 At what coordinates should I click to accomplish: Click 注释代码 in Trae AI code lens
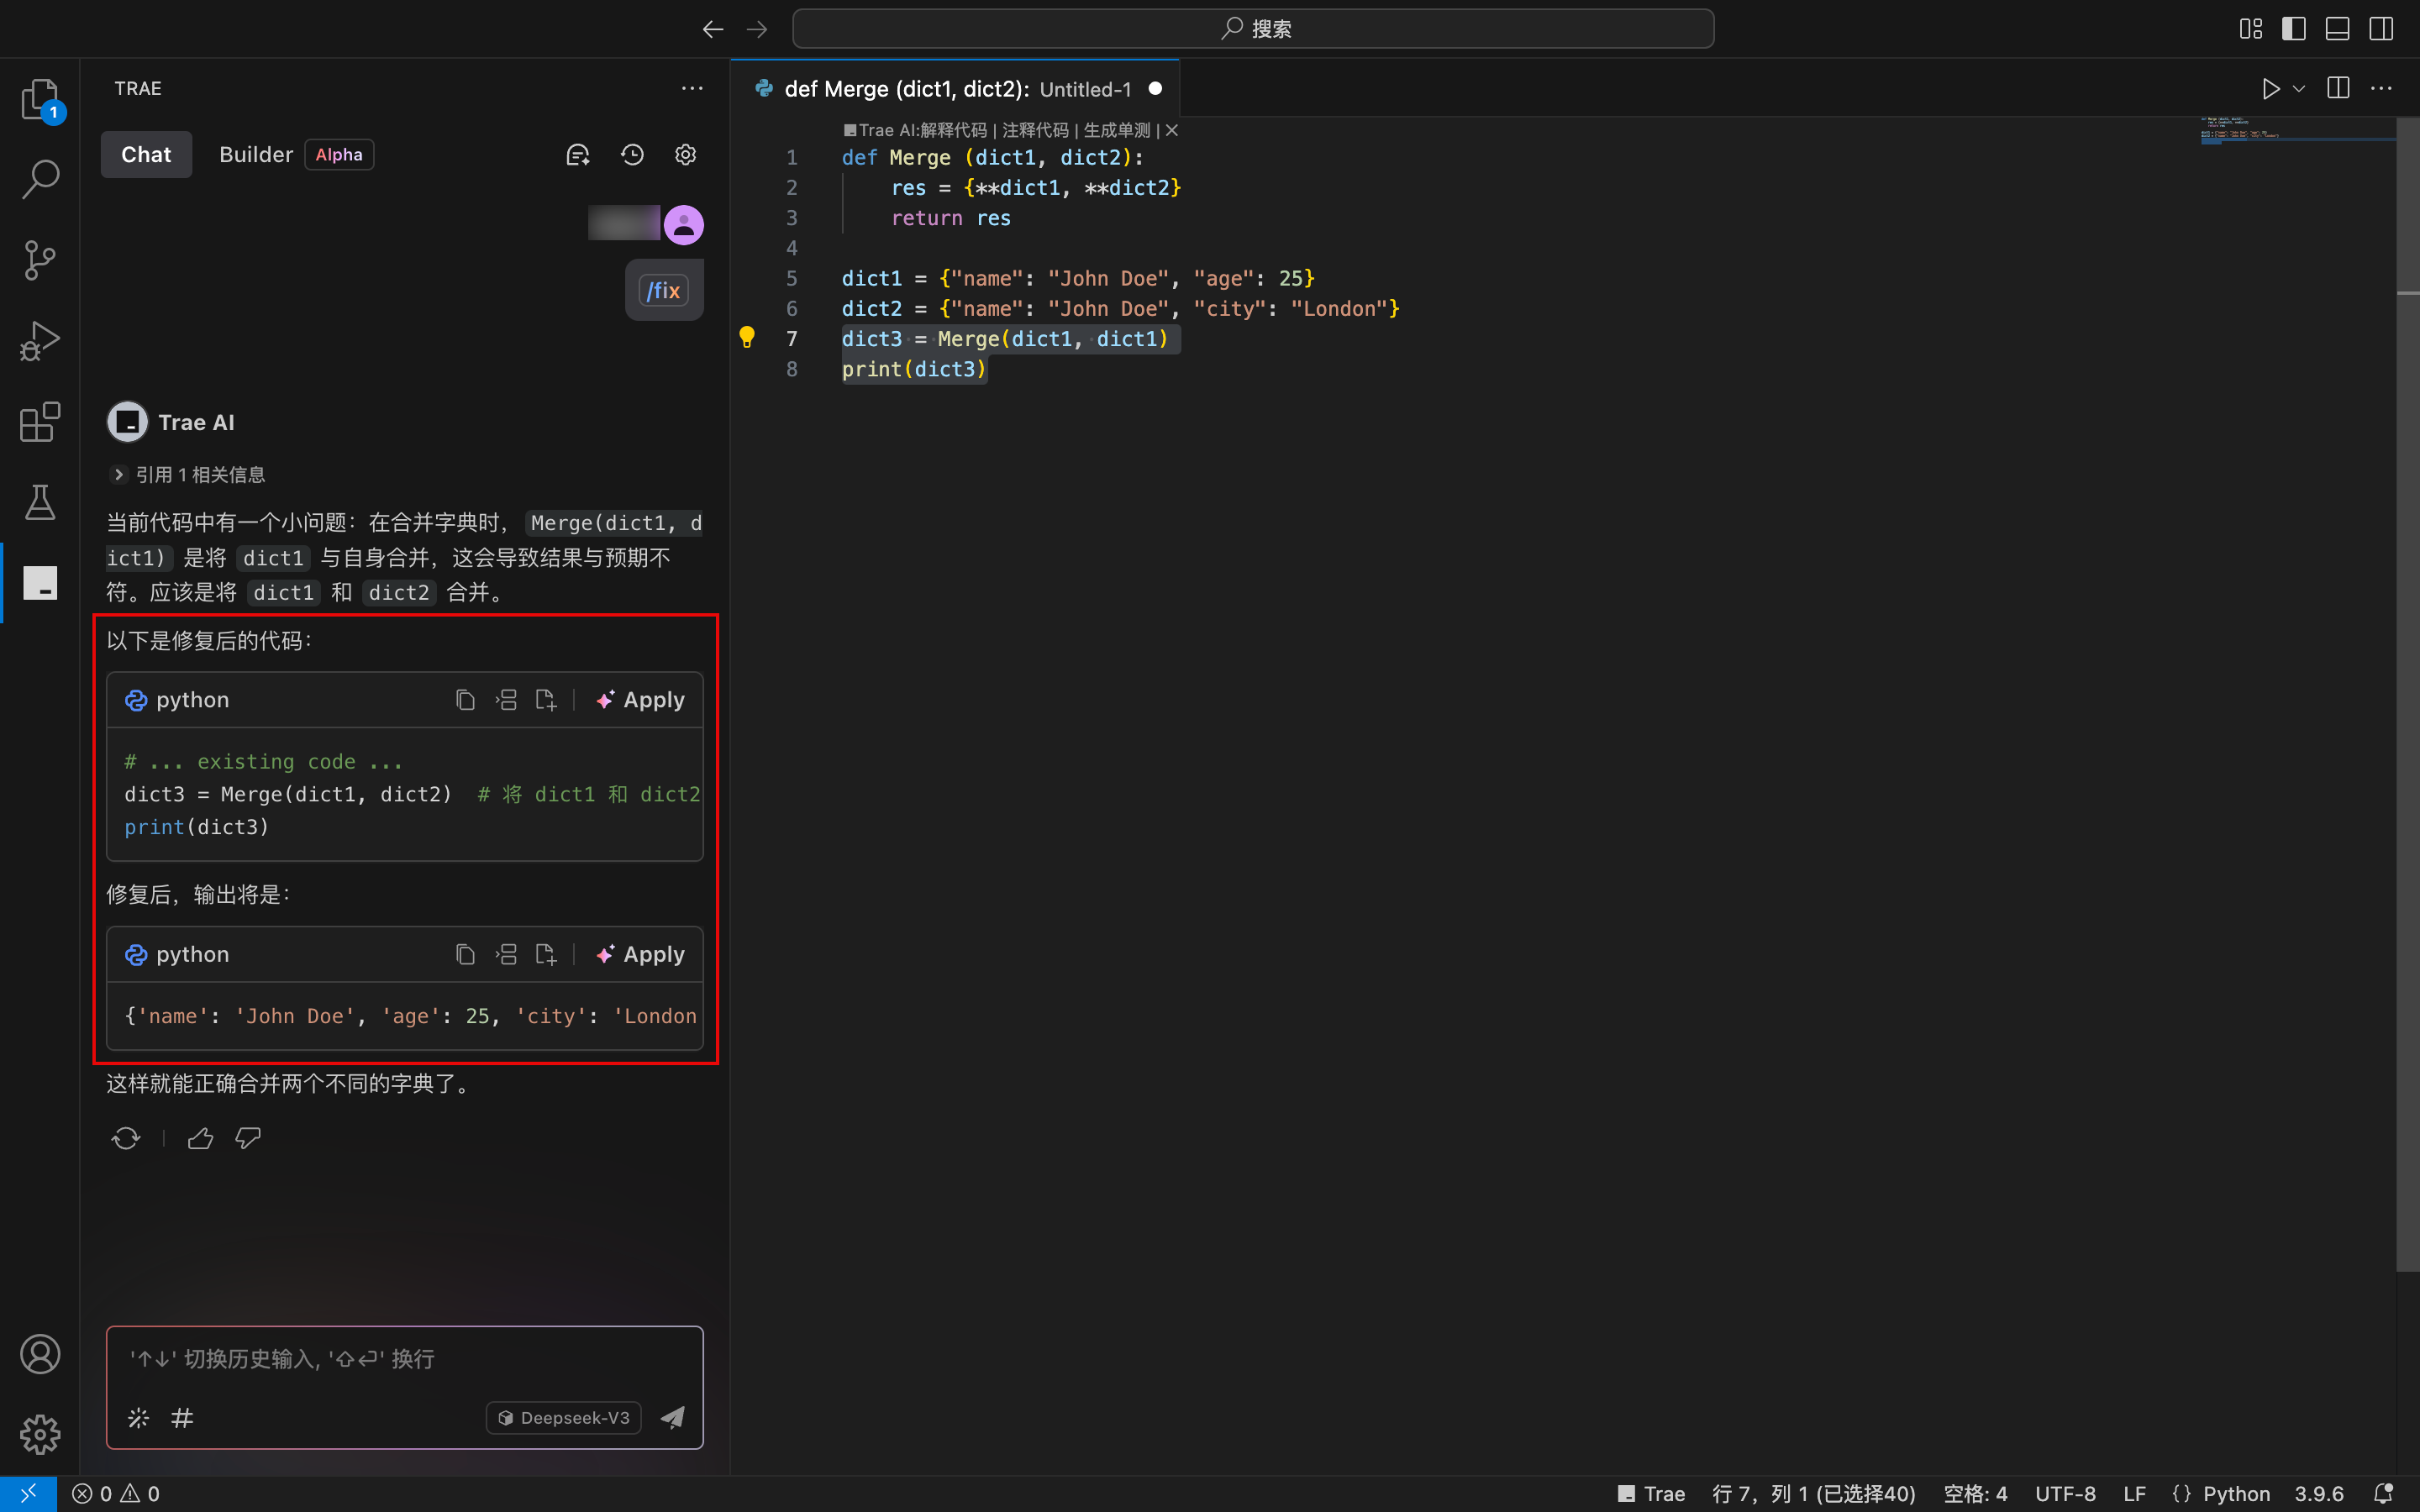coord(1035,130)
